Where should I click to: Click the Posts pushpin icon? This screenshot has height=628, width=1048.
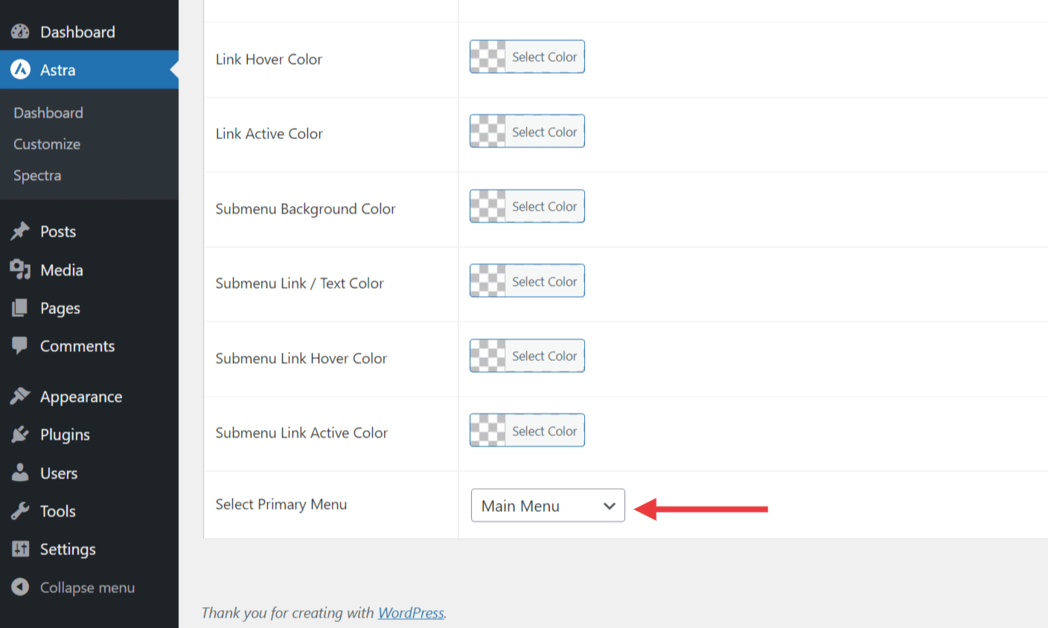(x=20, y=231)
